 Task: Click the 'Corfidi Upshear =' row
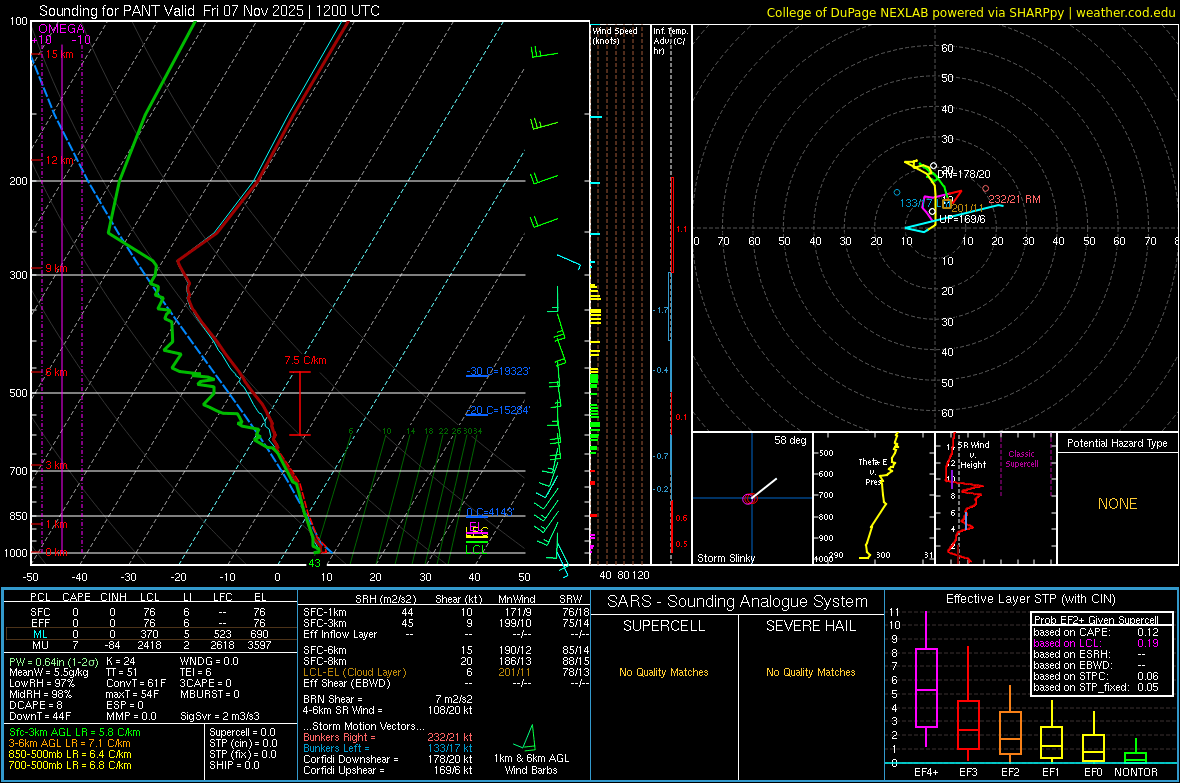[x=388, y=770]
